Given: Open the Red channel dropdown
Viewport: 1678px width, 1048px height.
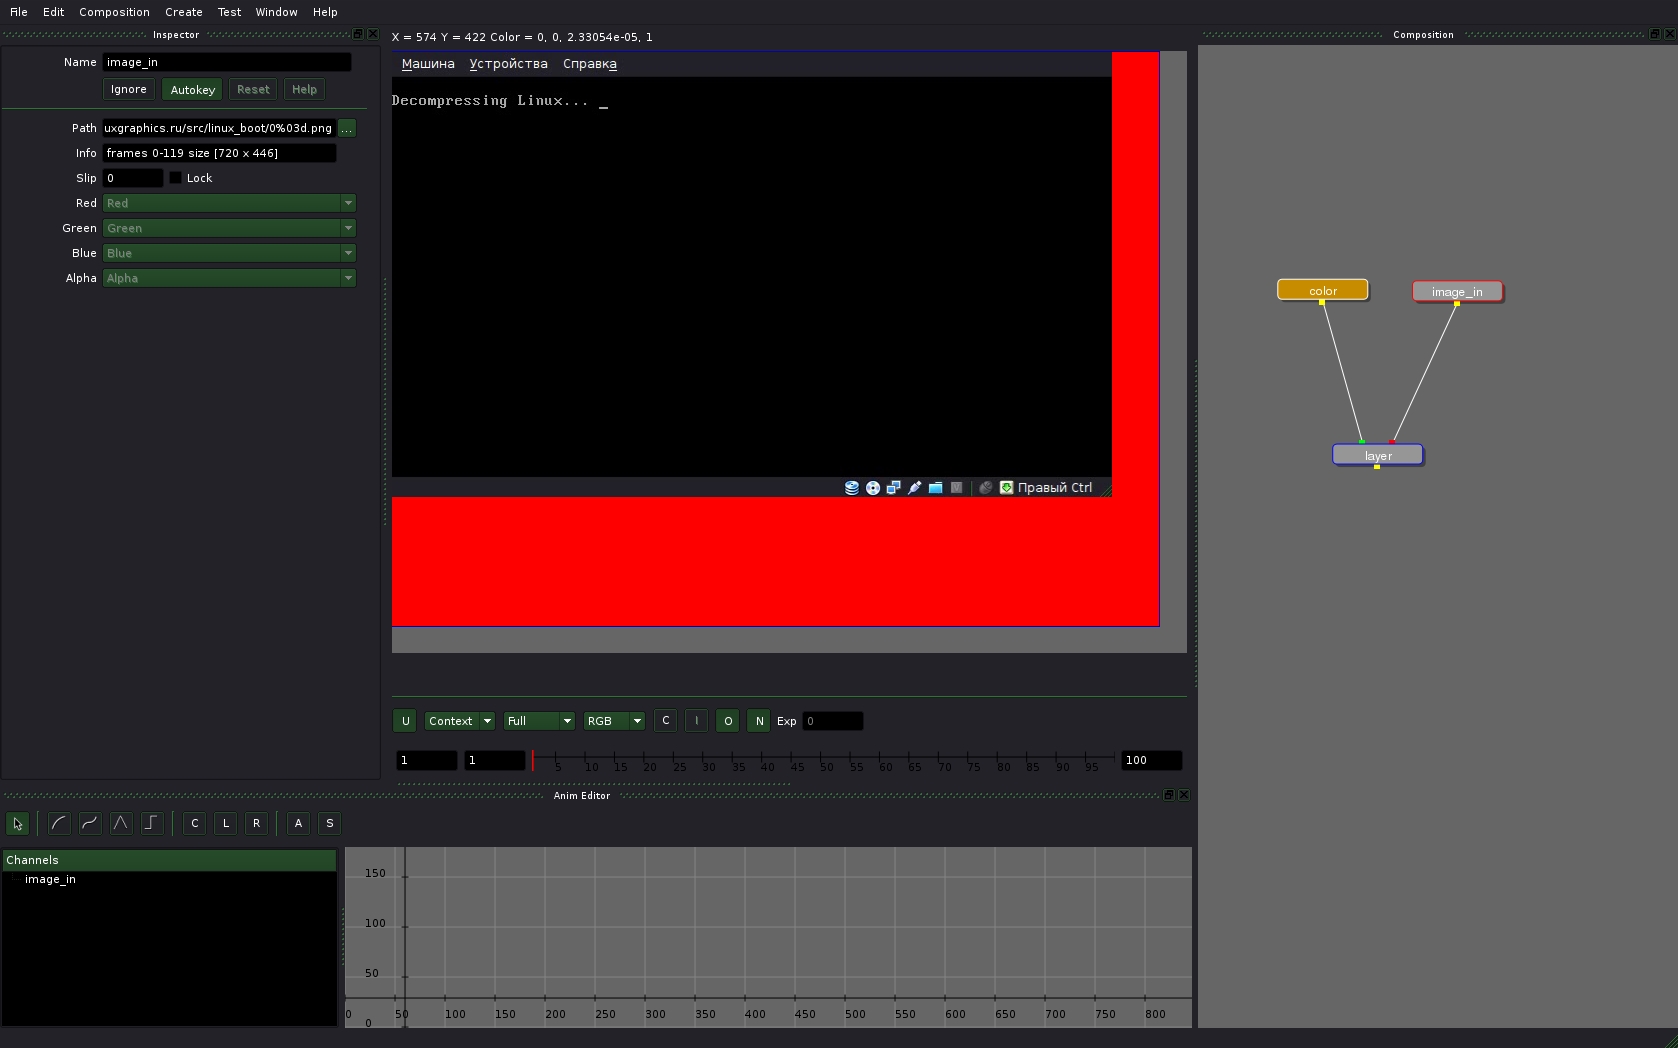Looking at the screenshot, I should click(229, 203).
